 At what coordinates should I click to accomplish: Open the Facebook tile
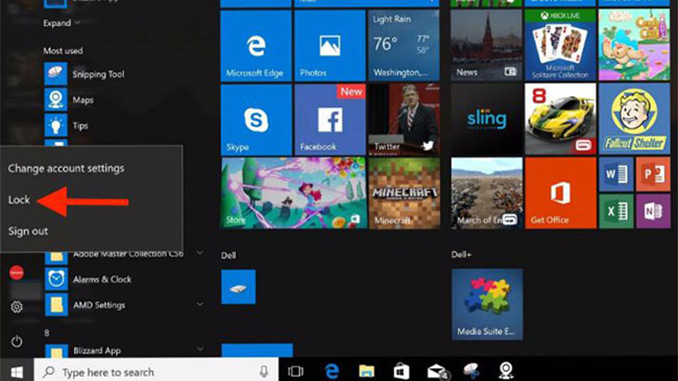click(330, 120)
